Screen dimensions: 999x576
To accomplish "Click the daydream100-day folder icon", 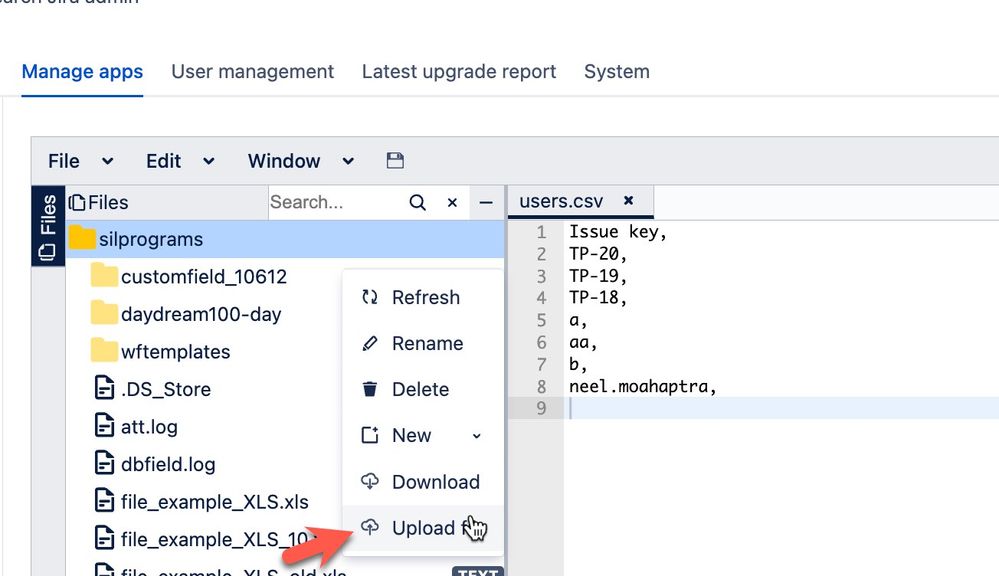I will pyautogui.click(x=104, y=313).
